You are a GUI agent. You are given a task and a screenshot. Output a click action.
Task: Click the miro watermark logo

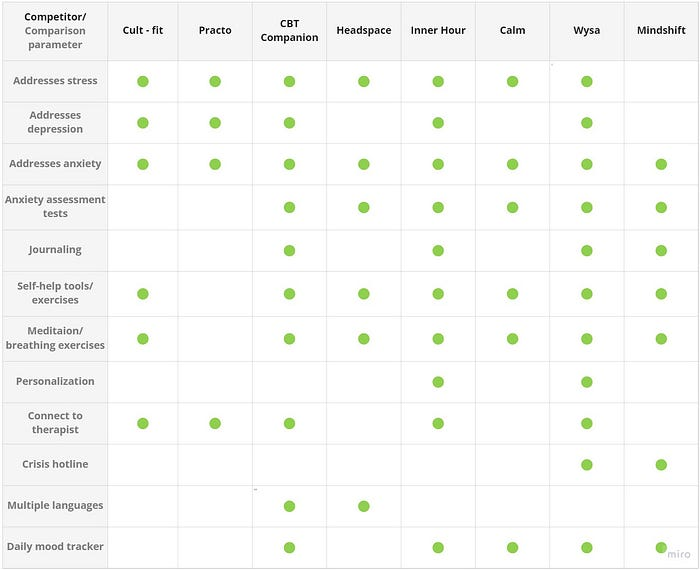tap(679, 554)
